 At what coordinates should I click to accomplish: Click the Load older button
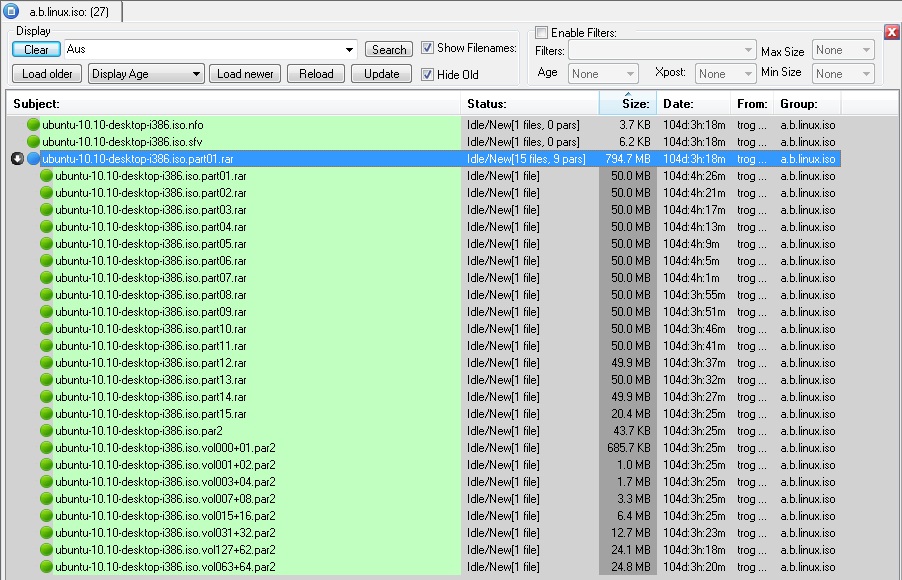(47, 74)
